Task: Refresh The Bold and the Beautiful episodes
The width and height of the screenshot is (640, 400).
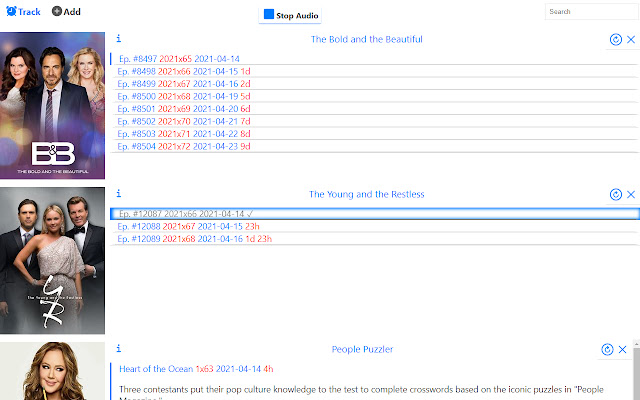Action: [x=616, y=40]
